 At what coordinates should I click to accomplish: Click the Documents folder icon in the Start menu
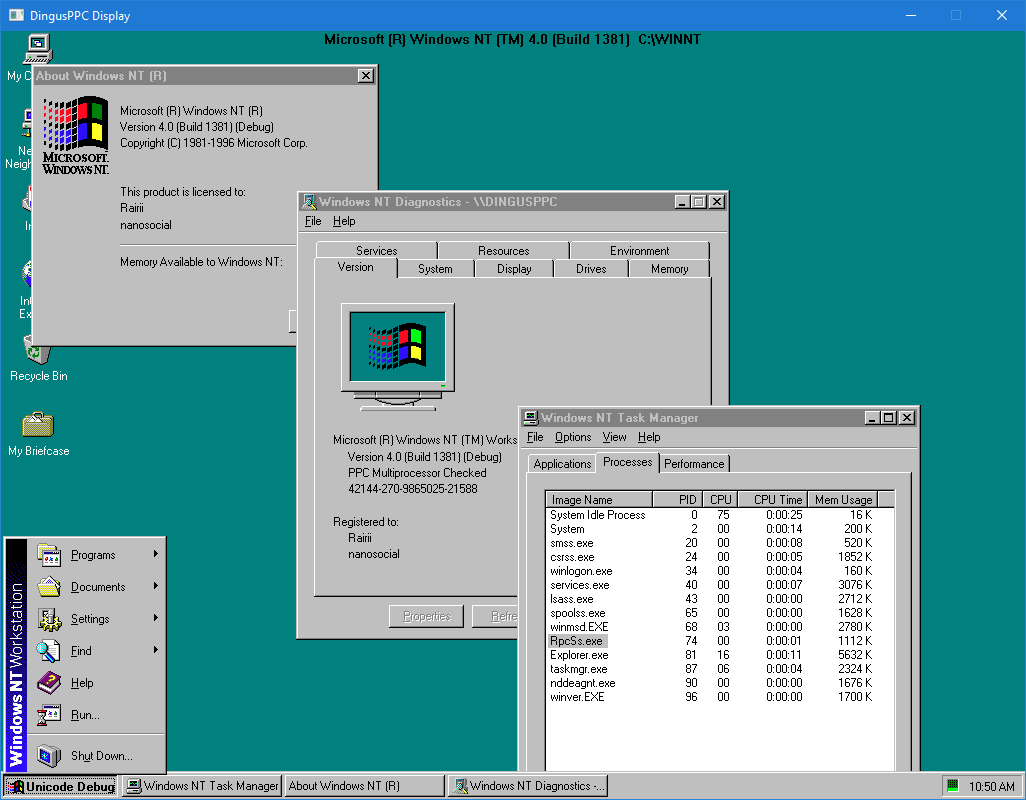point(49,587)
